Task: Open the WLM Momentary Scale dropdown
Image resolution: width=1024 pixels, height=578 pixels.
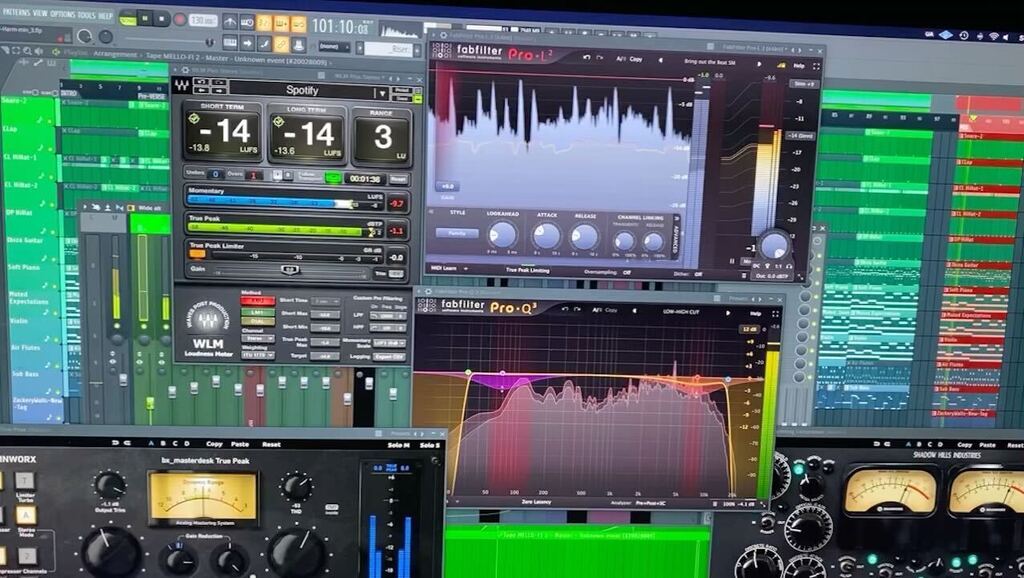Action: (x=389, y=343)
